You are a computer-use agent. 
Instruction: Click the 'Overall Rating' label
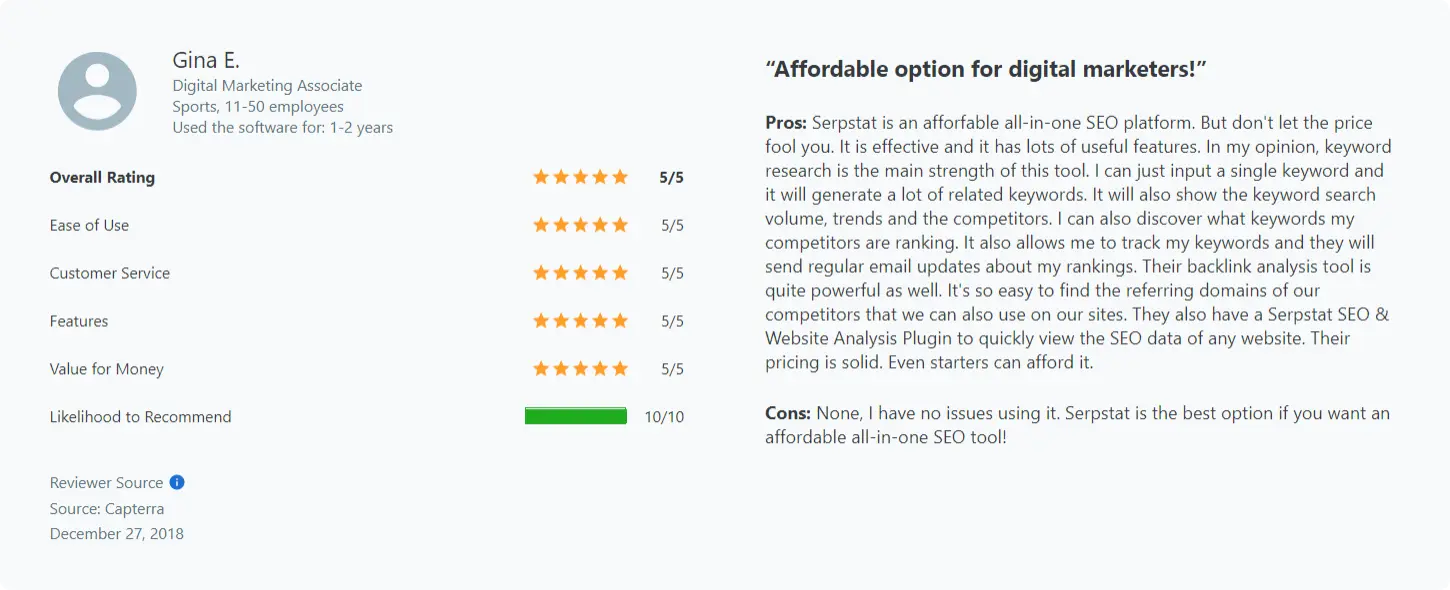point(102,177)
